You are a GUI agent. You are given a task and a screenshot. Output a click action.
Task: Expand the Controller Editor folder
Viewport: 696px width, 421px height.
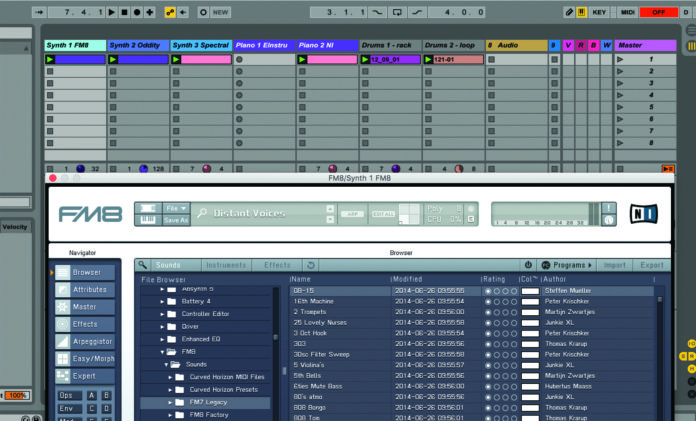162,314
